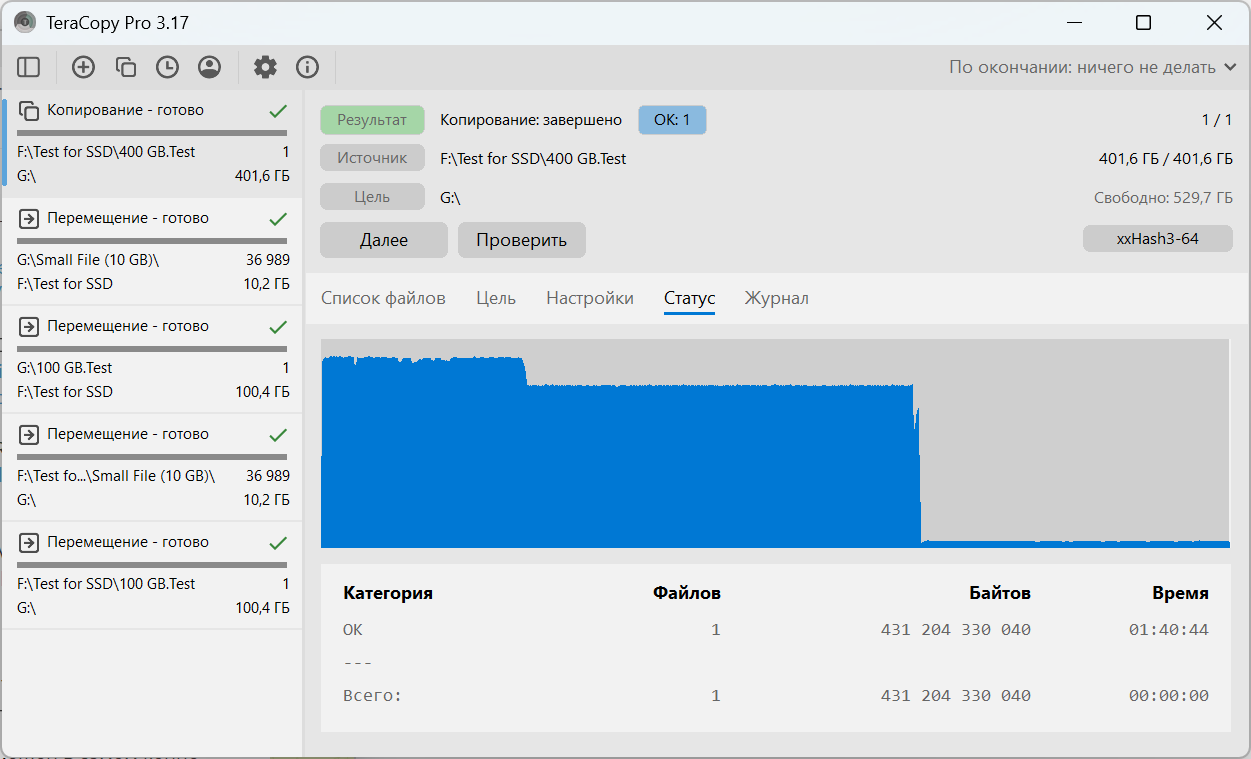Click 'G:\100 GB.Test' task path
Screen dimensions: 1251x759
(65, 368)
